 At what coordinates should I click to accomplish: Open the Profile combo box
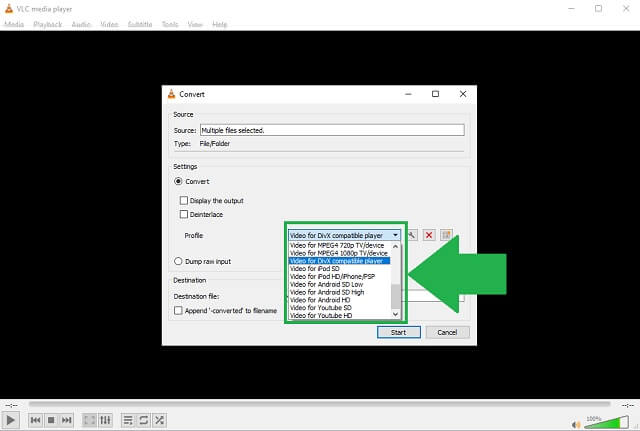[x=344, y=235]
